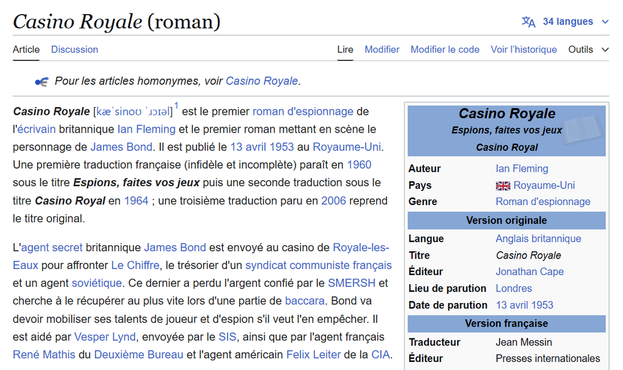Select the Lire tab
Viewport: 623px width, 370px height.
pos(345,50)
